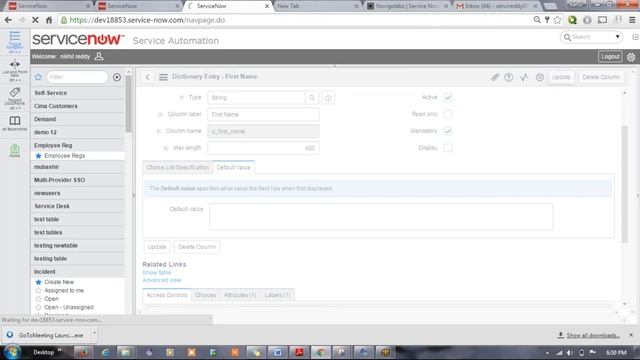Go back with form header arrow
The image size is (640, 360).
pyautogui.click(x=148, y=77)
